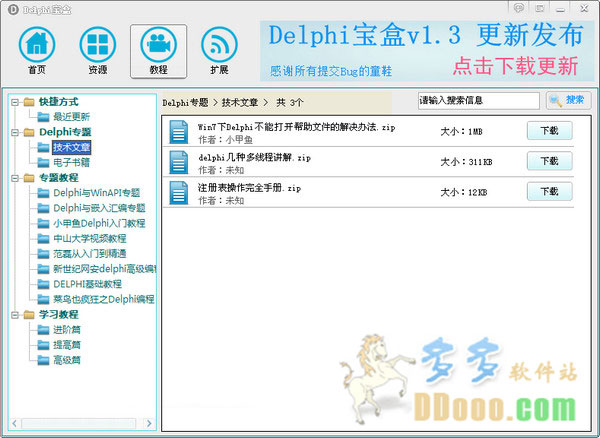This screenshot has height=438, width=600.
Task: Collapse the 快捷方式 tree node
Action: [x=15, y=102]
